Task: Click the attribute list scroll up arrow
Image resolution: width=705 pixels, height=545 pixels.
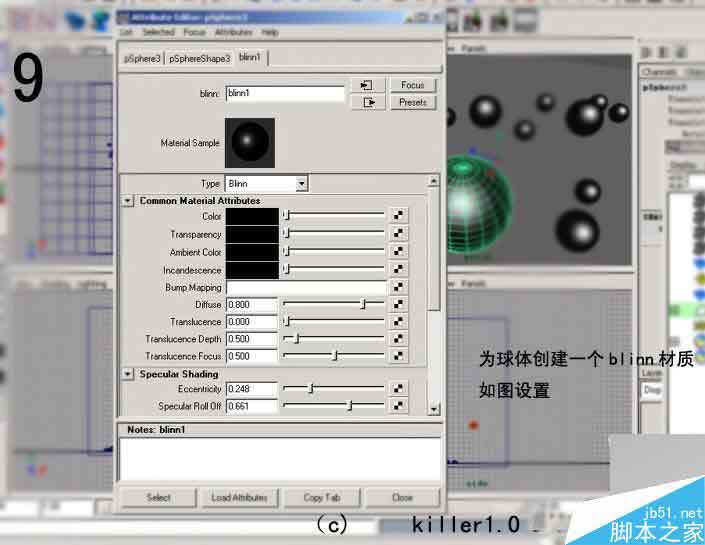Action: point(433,181)
